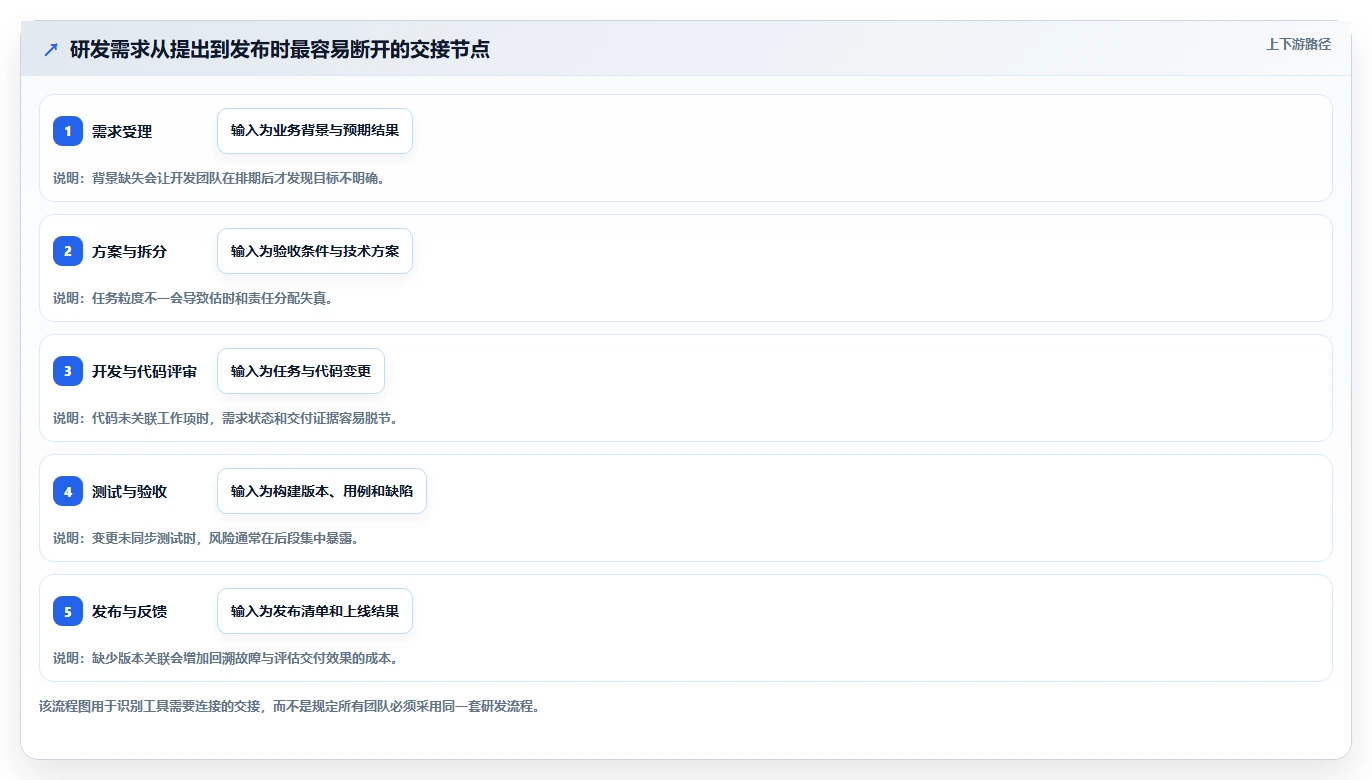The image size is (1372, 780).
Task: Click the note about 代码未关联工作项
Action: tap(226, 418)
